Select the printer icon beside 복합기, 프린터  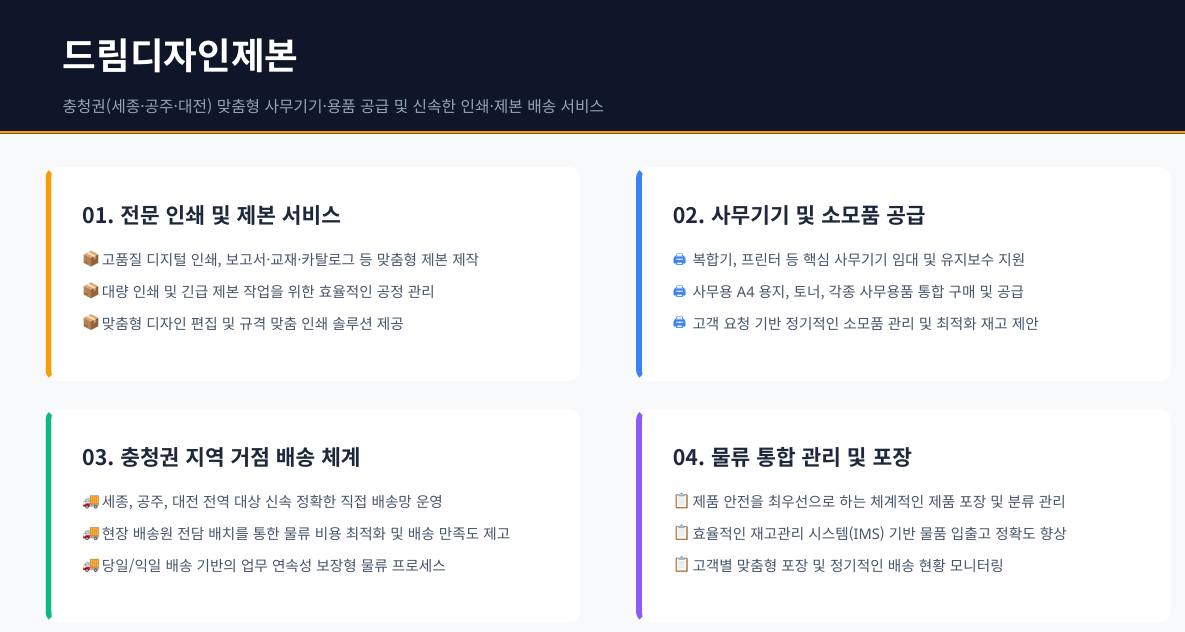click(679, 259)
